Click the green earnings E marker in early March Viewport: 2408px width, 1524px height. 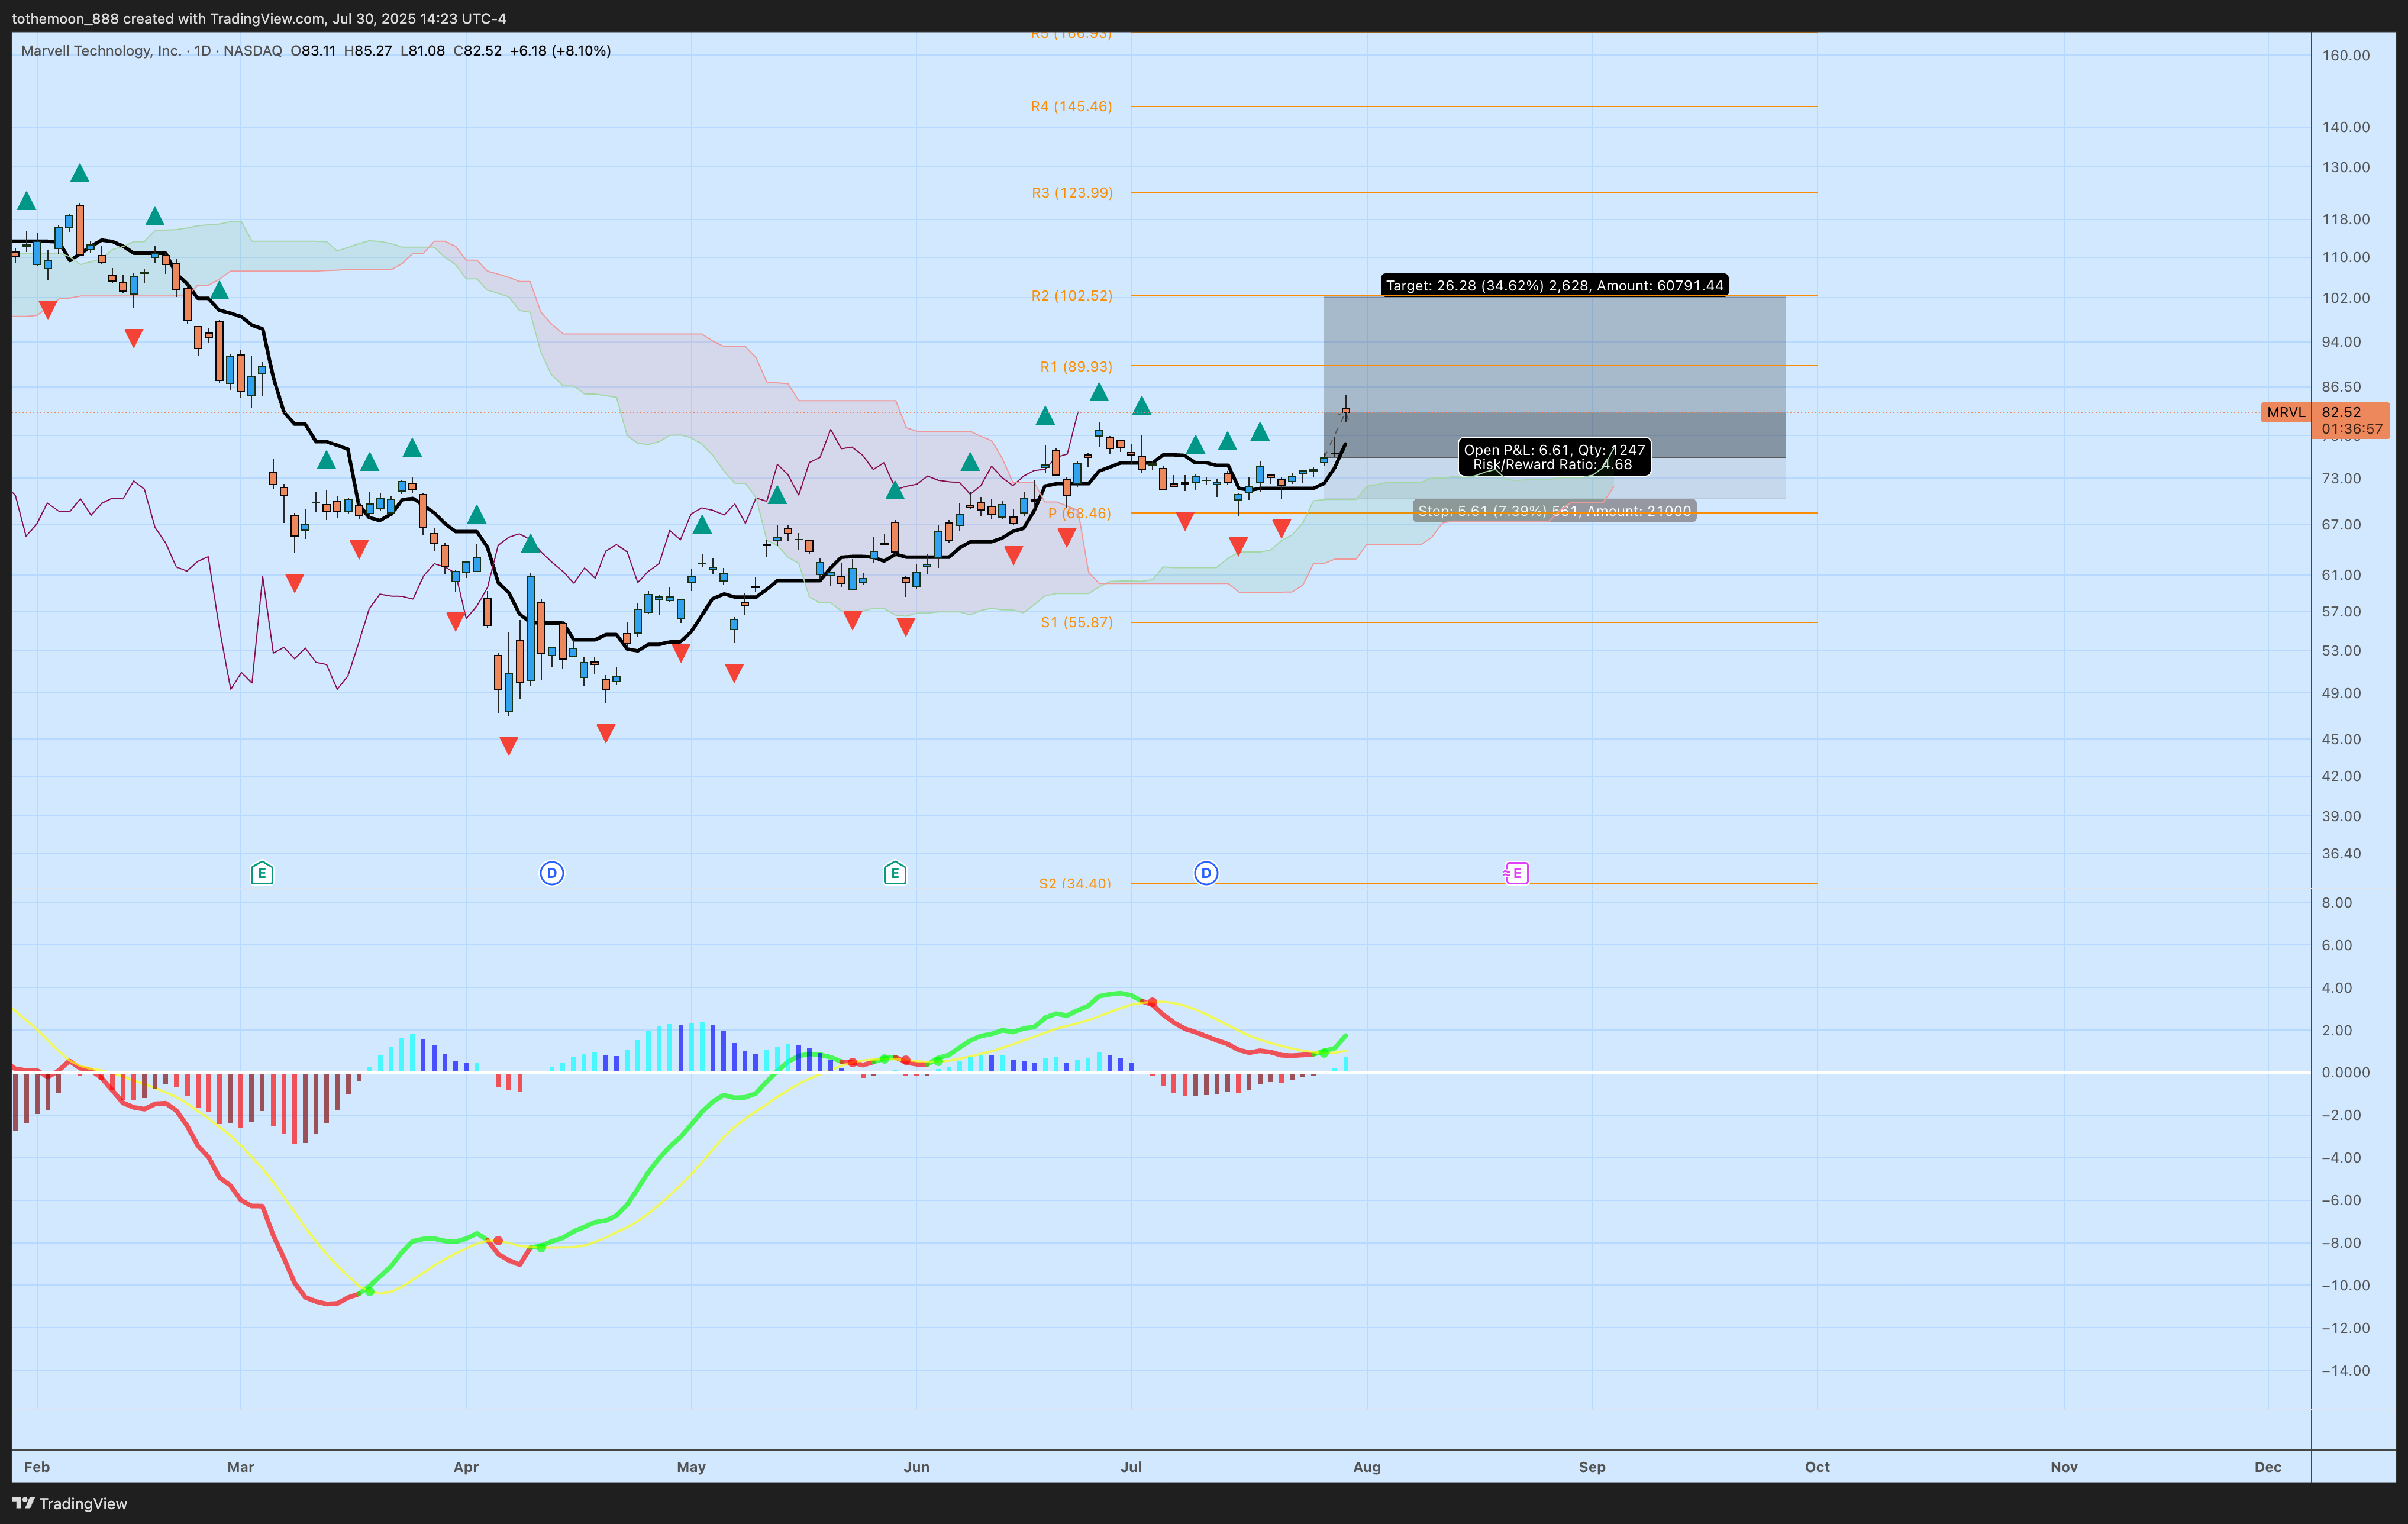(x=262, y=873)
